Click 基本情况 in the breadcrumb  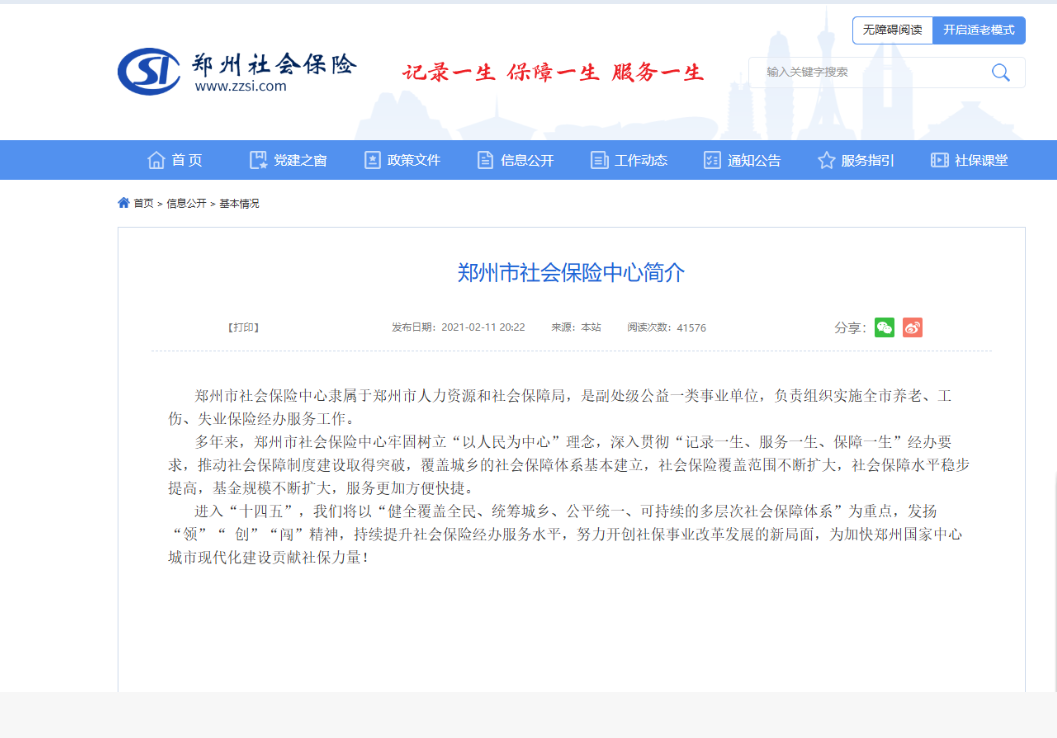pos(239,203)
